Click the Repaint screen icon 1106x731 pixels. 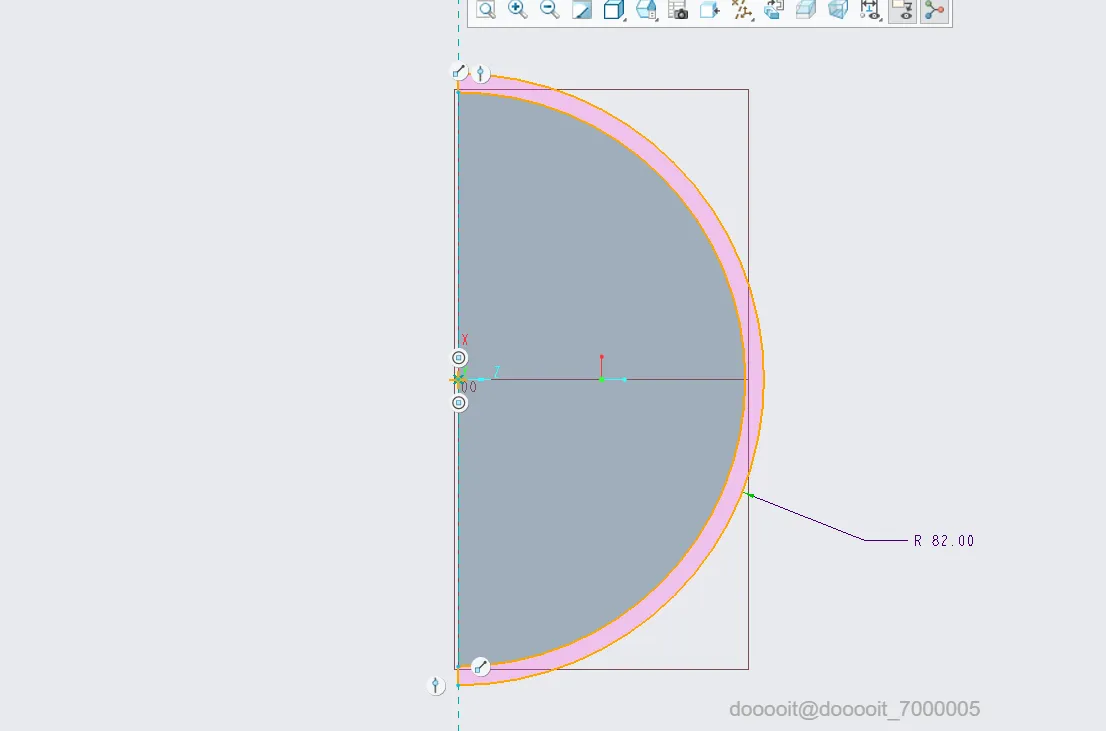point(582,9)
